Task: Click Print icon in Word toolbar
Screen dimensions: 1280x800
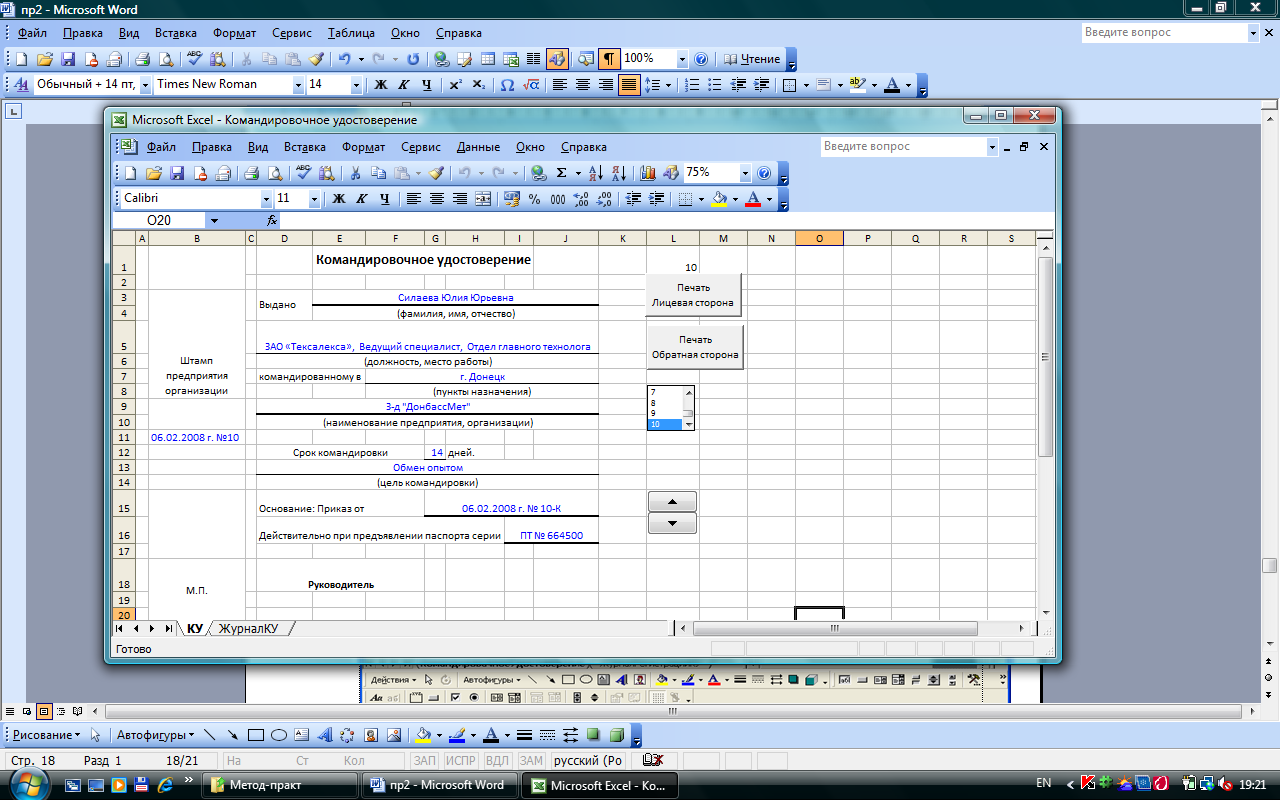Action: (142, 59)
